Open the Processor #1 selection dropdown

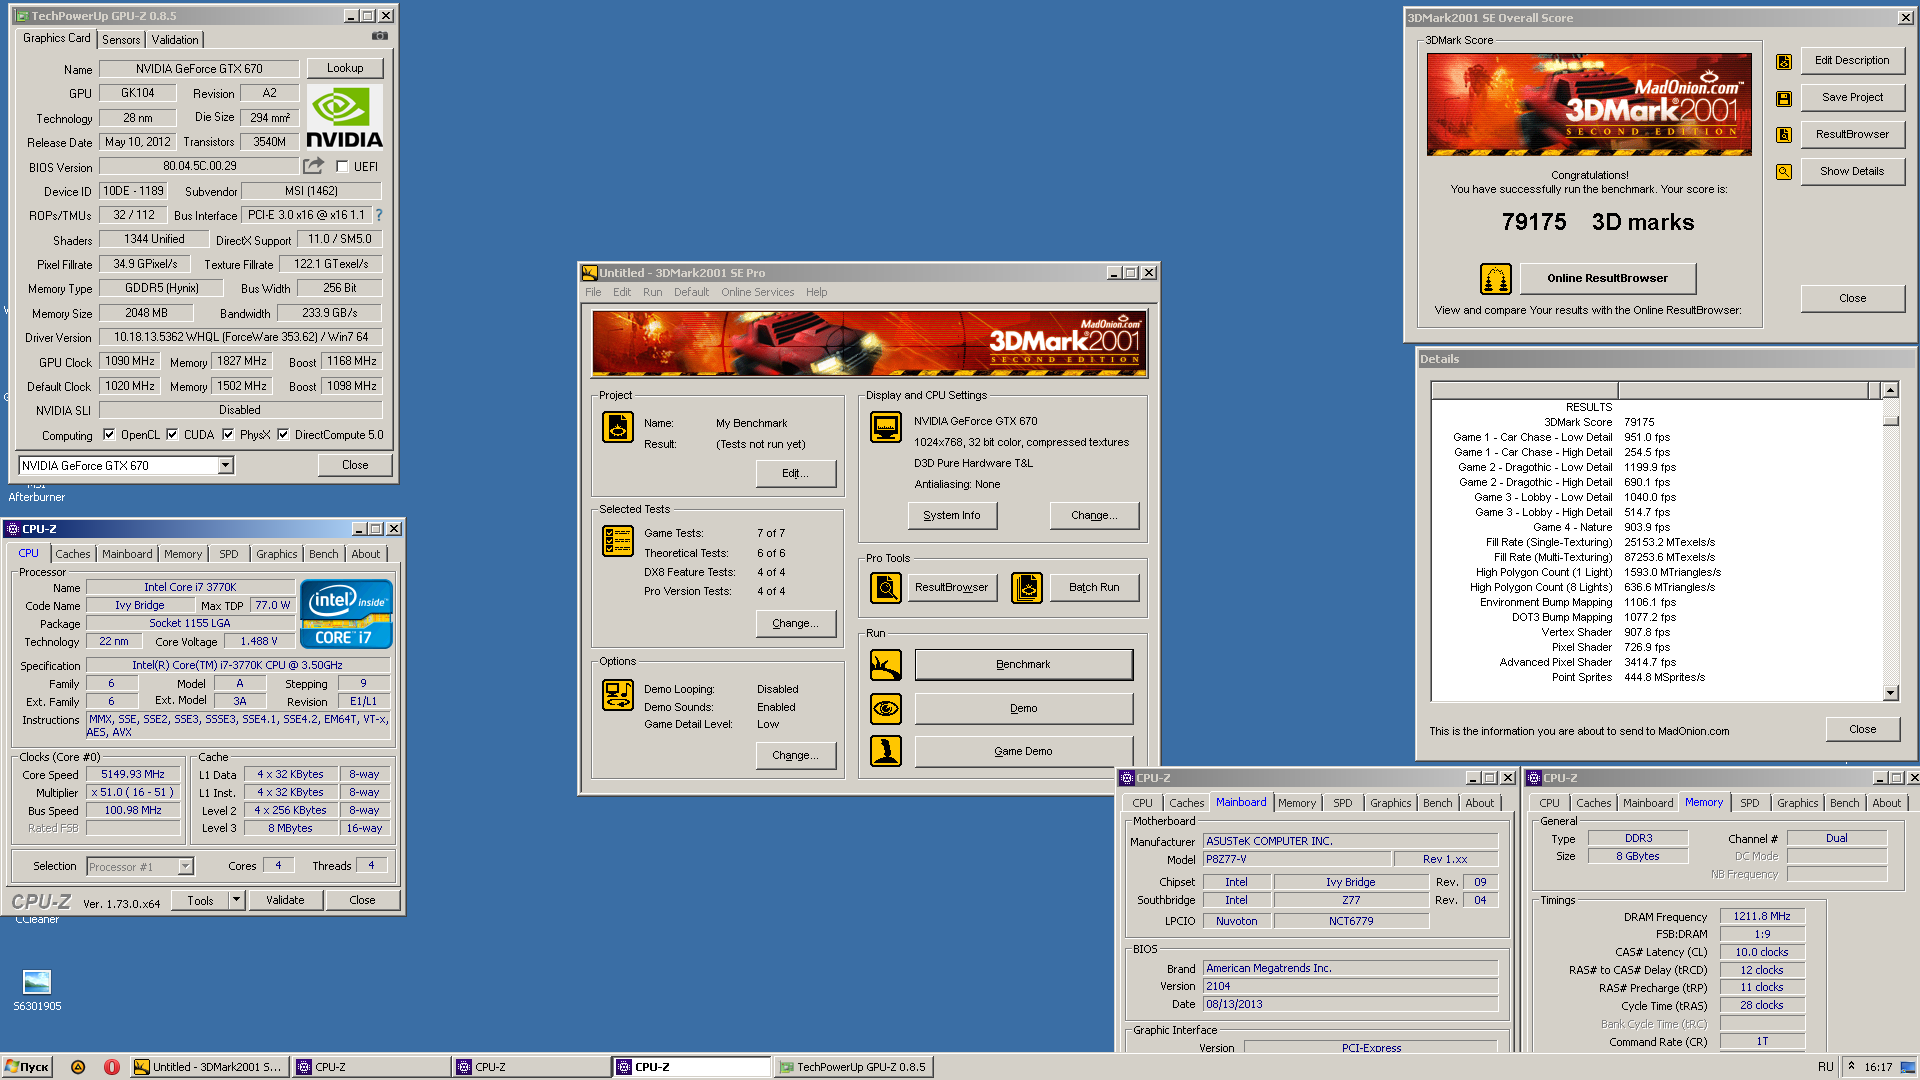pos(185,867)
